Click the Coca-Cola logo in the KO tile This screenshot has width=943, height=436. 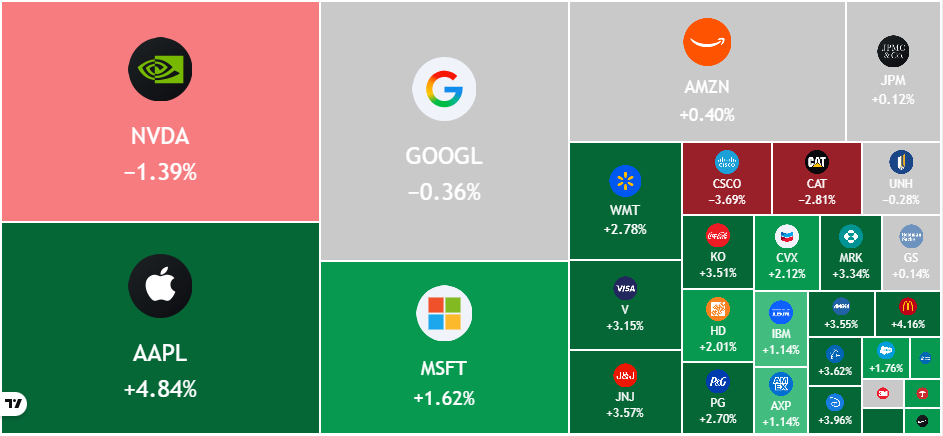coord(717,235)
